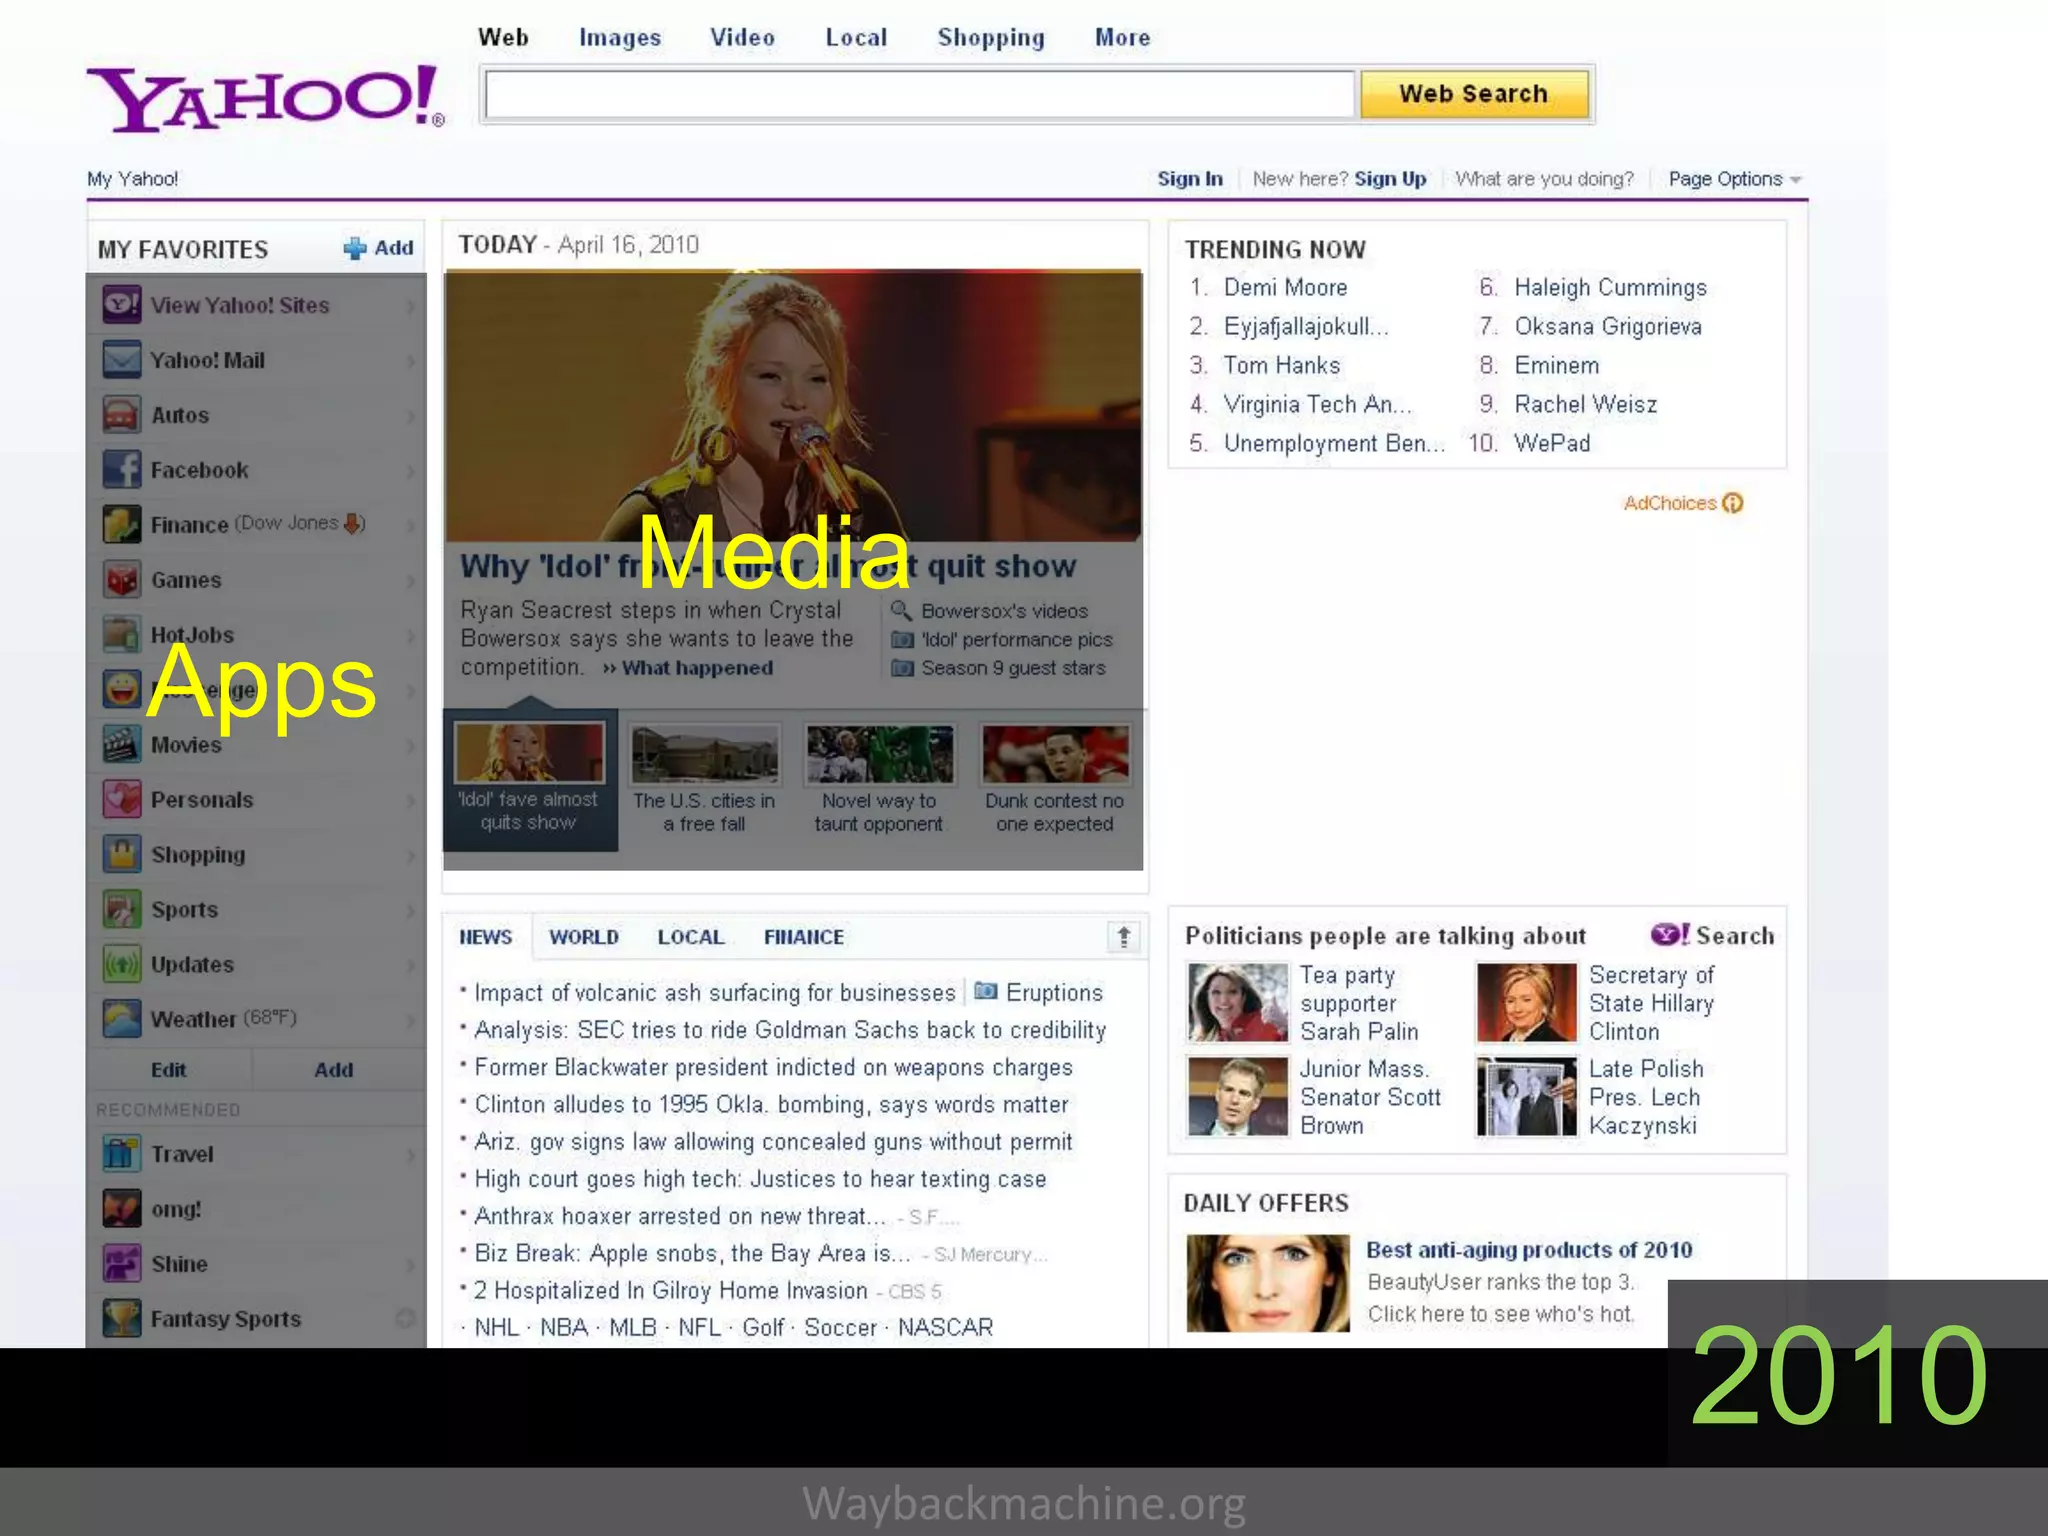Open the More search menu
The image size is (2048, 1536).
pos(1122,38)
